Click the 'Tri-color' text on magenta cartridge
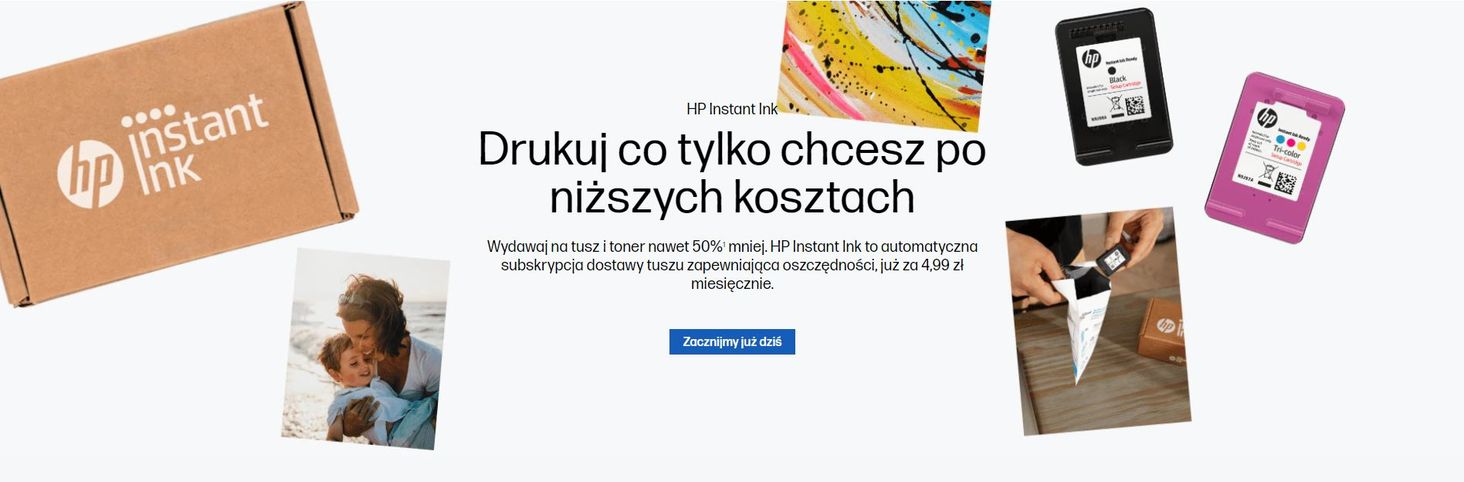Screen dimensions: 1464x482 tap(1286, 157)
